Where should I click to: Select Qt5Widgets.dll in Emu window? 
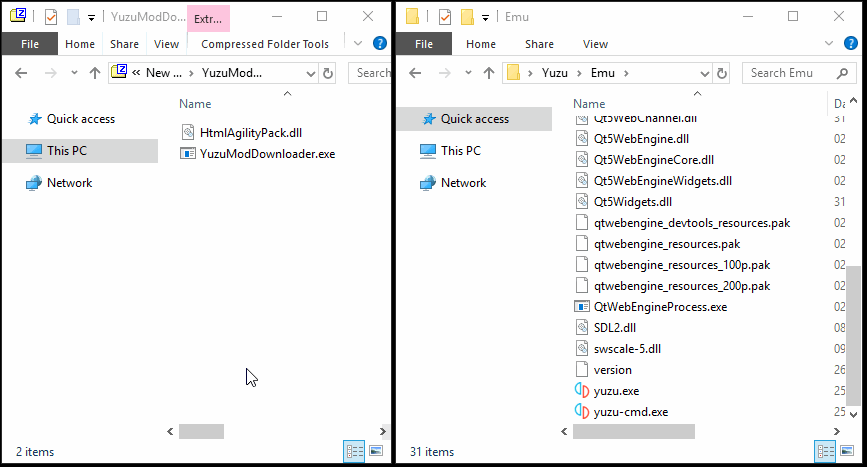(x=633, y=202)
